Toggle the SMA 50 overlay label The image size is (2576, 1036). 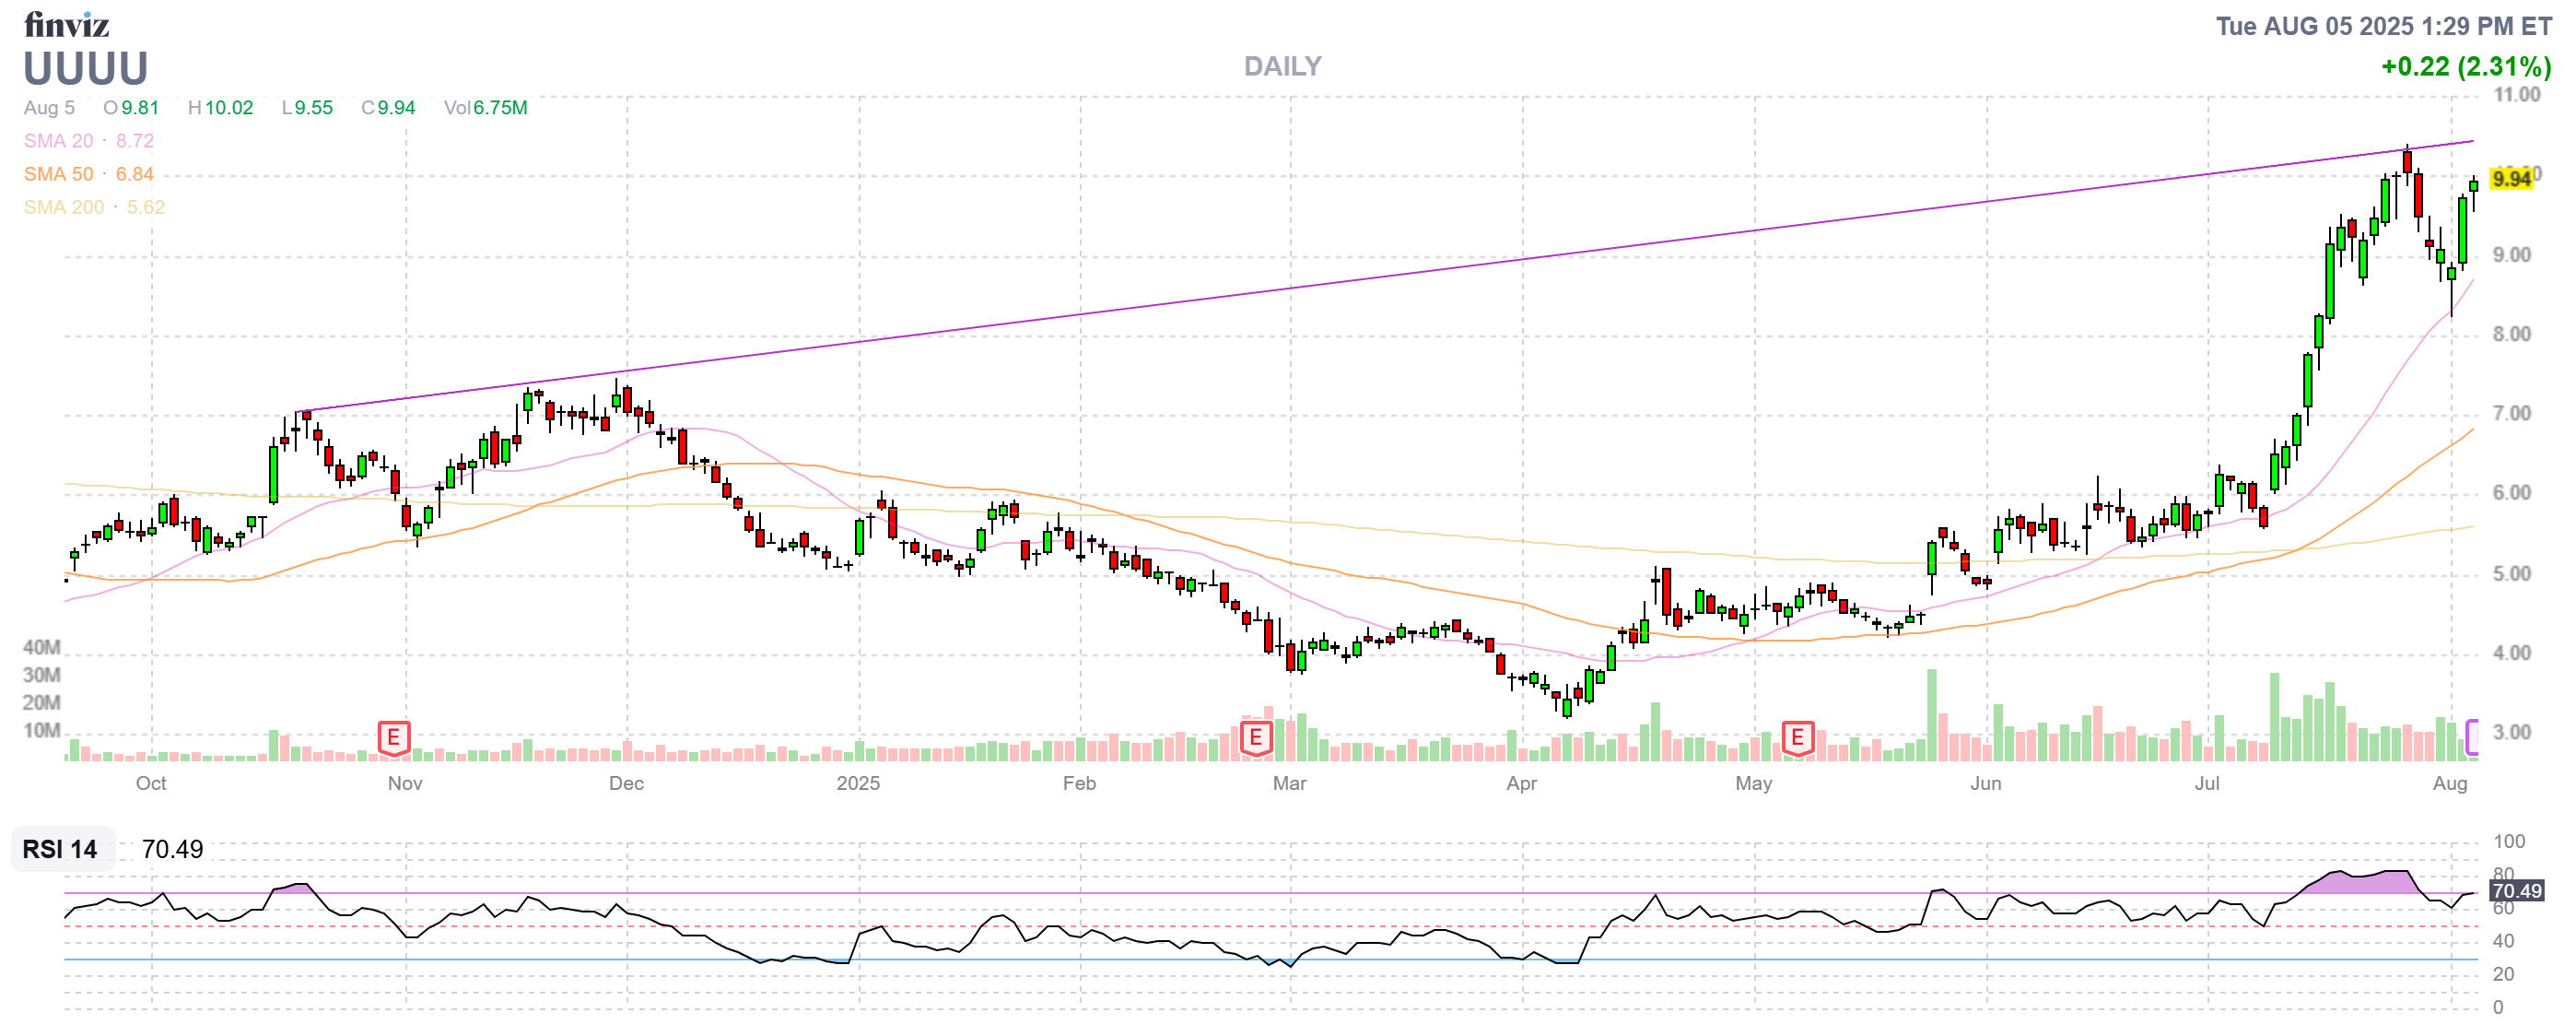tap(59, 174)
